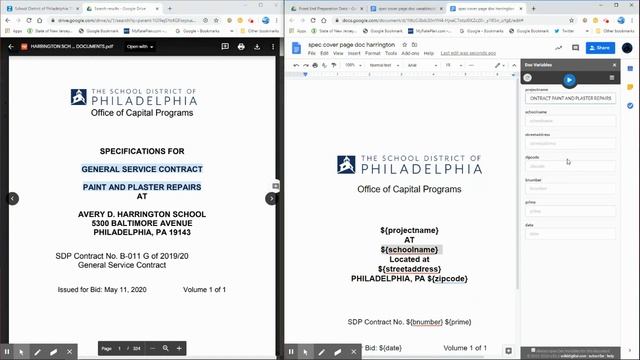Image resolution: width=640 pixels, height=360 pixels.
Task: Close the Doc Variables sidebar
Action: point(614,65)
